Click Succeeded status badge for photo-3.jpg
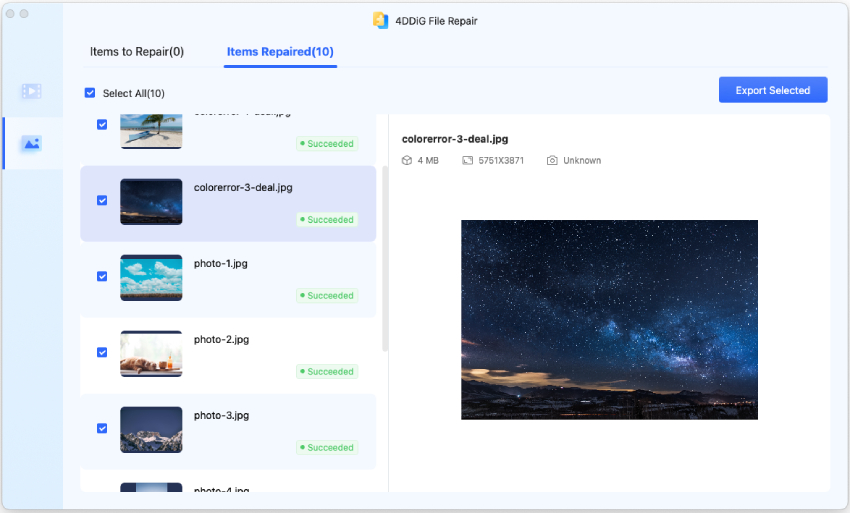This screenshot has height=513, width=850. (x=327, y=447)
